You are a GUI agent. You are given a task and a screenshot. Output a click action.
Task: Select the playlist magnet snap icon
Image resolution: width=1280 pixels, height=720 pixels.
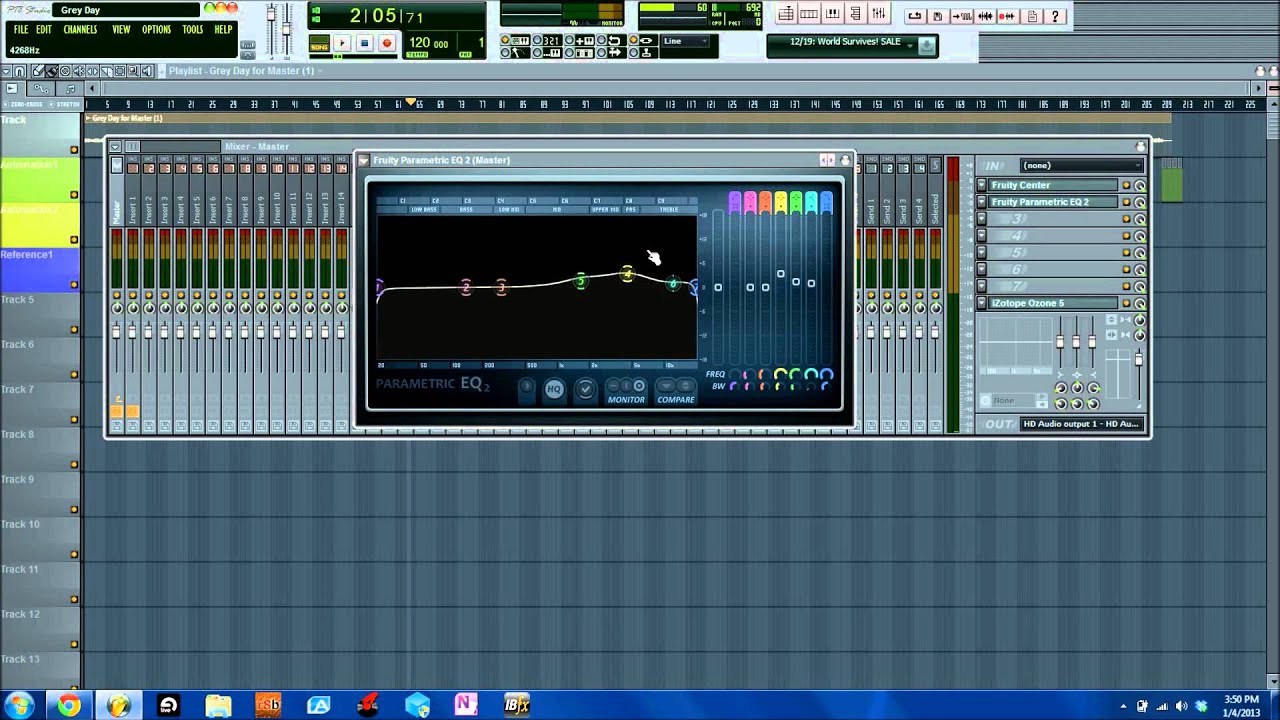coord(19,71)
